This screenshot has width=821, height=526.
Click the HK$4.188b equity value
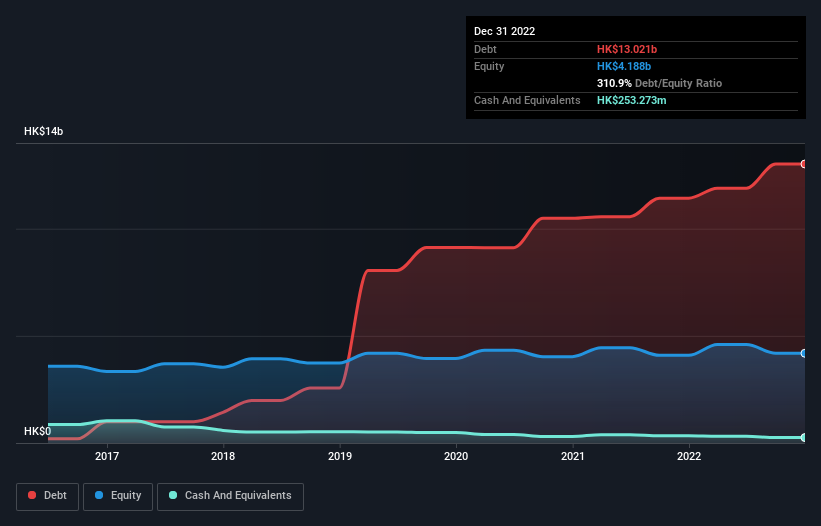tap(624, 66)
